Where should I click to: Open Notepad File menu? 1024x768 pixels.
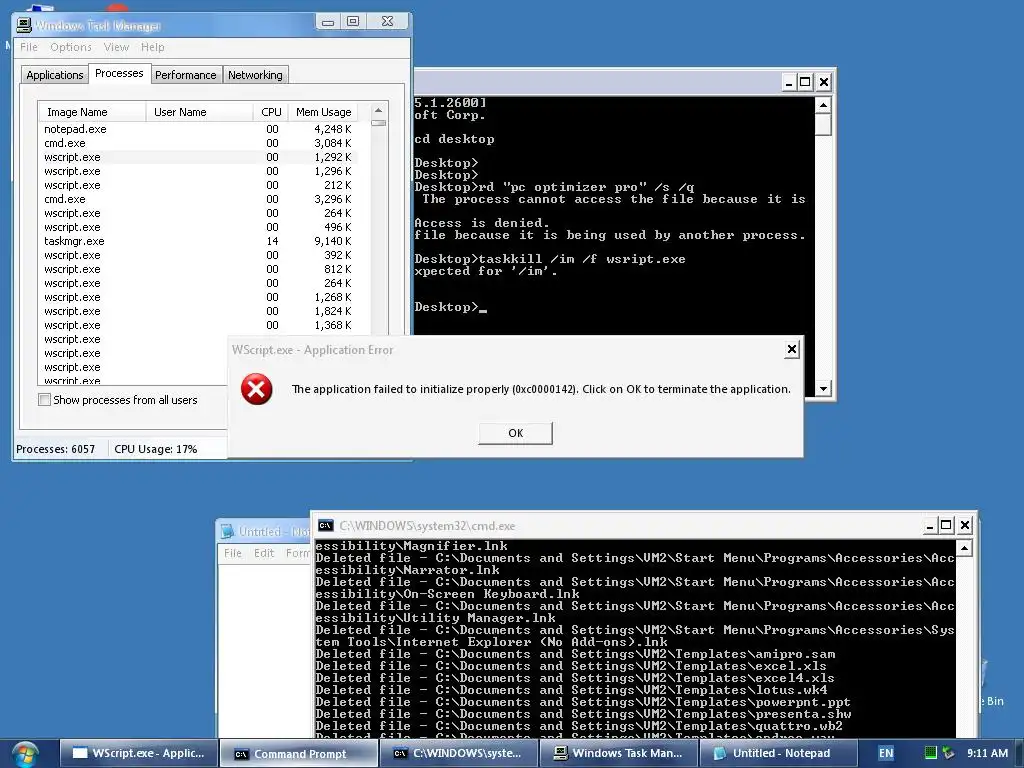pos(232,553)
